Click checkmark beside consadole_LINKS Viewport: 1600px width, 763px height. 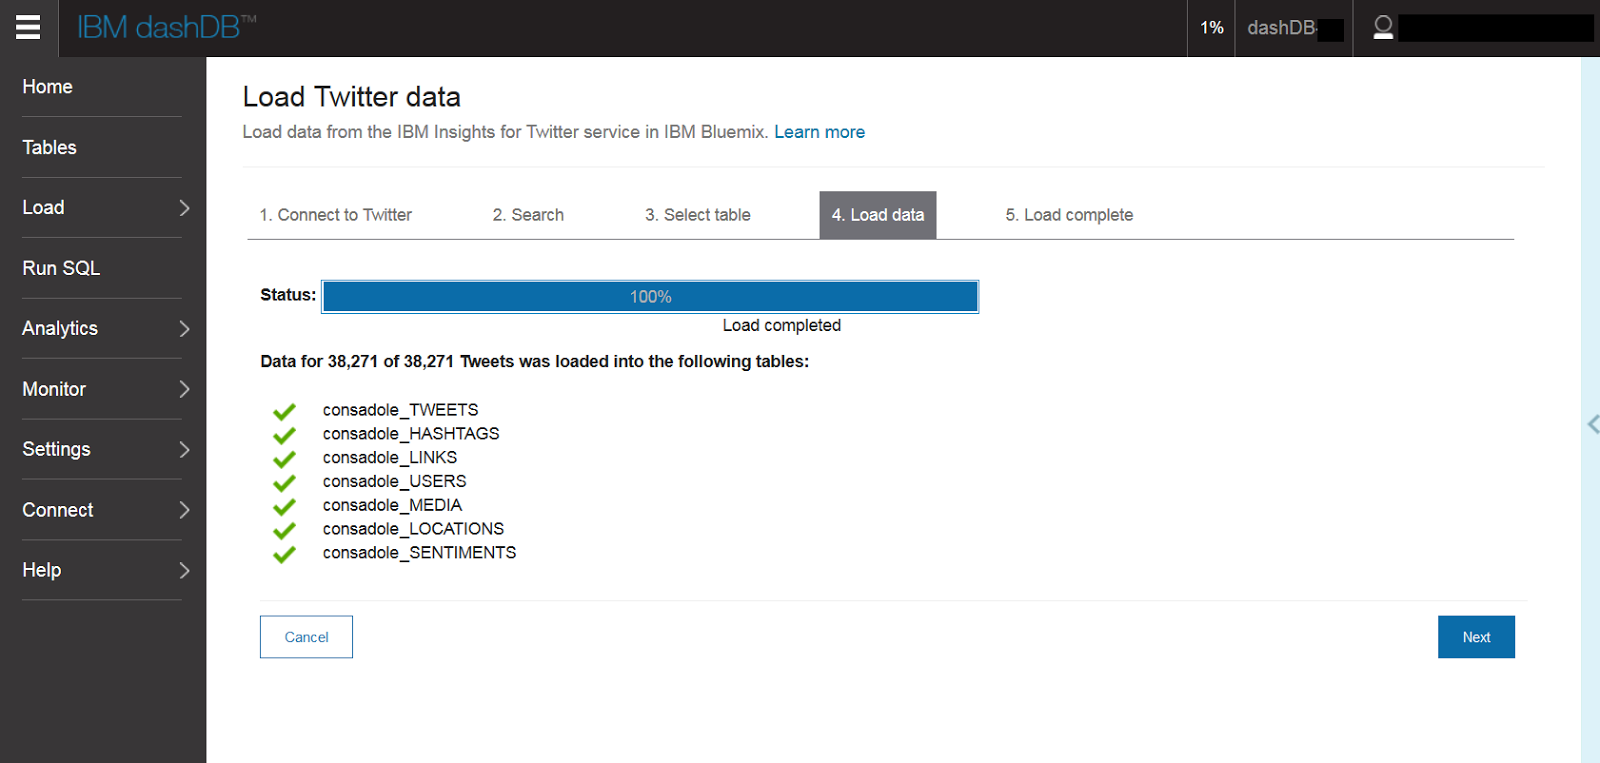point(285,459)
